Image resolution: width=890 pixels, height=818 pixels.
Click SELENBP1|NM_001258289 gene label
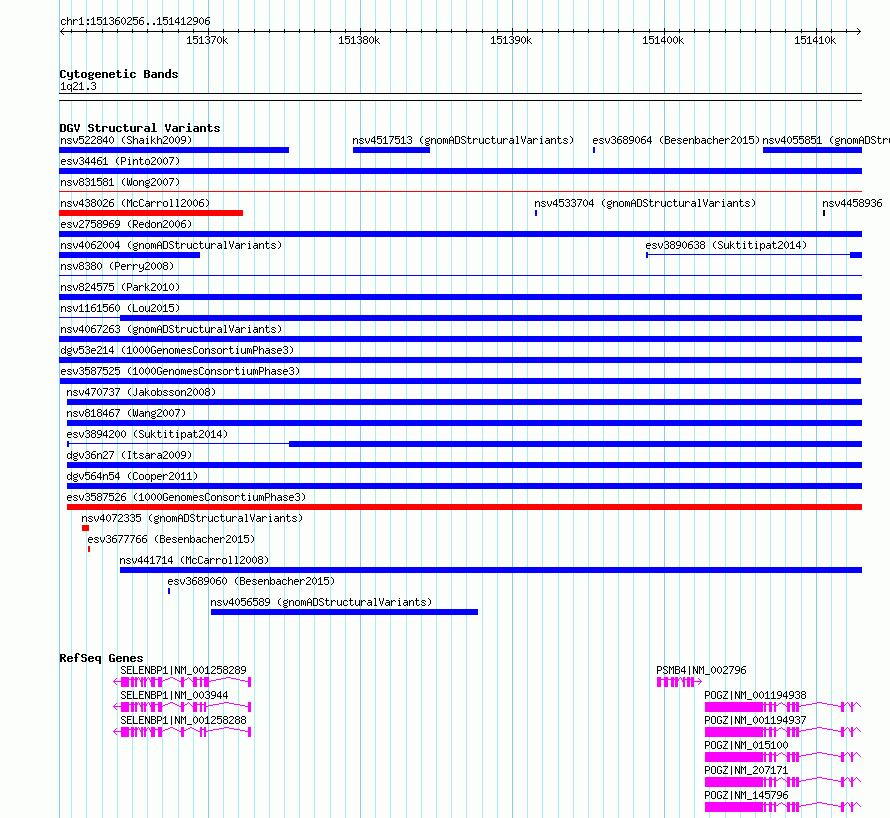[x=183, y=670]
